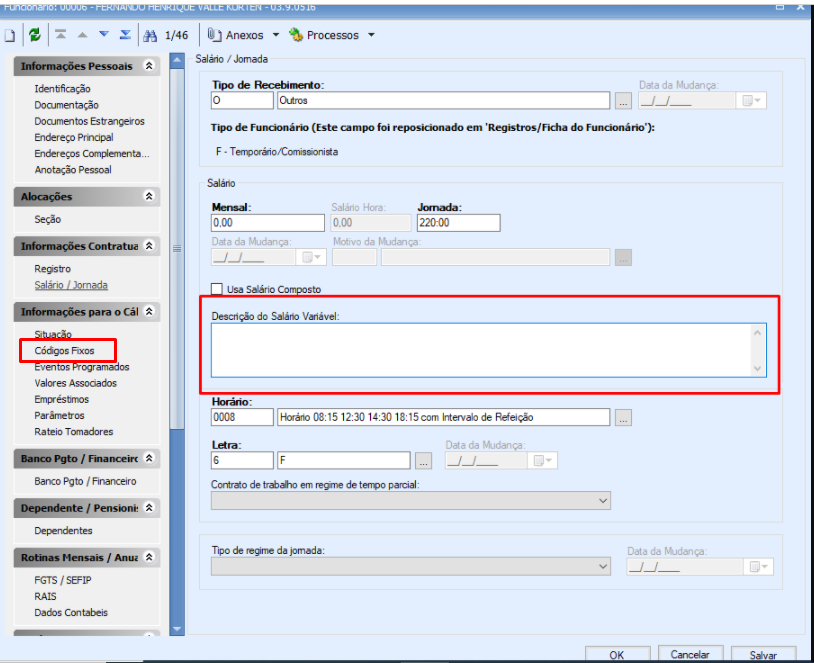The width and height of the screenshot is (814, 663).
Task: Open Processos dropdown arrow
Action: tap(371, 35)
